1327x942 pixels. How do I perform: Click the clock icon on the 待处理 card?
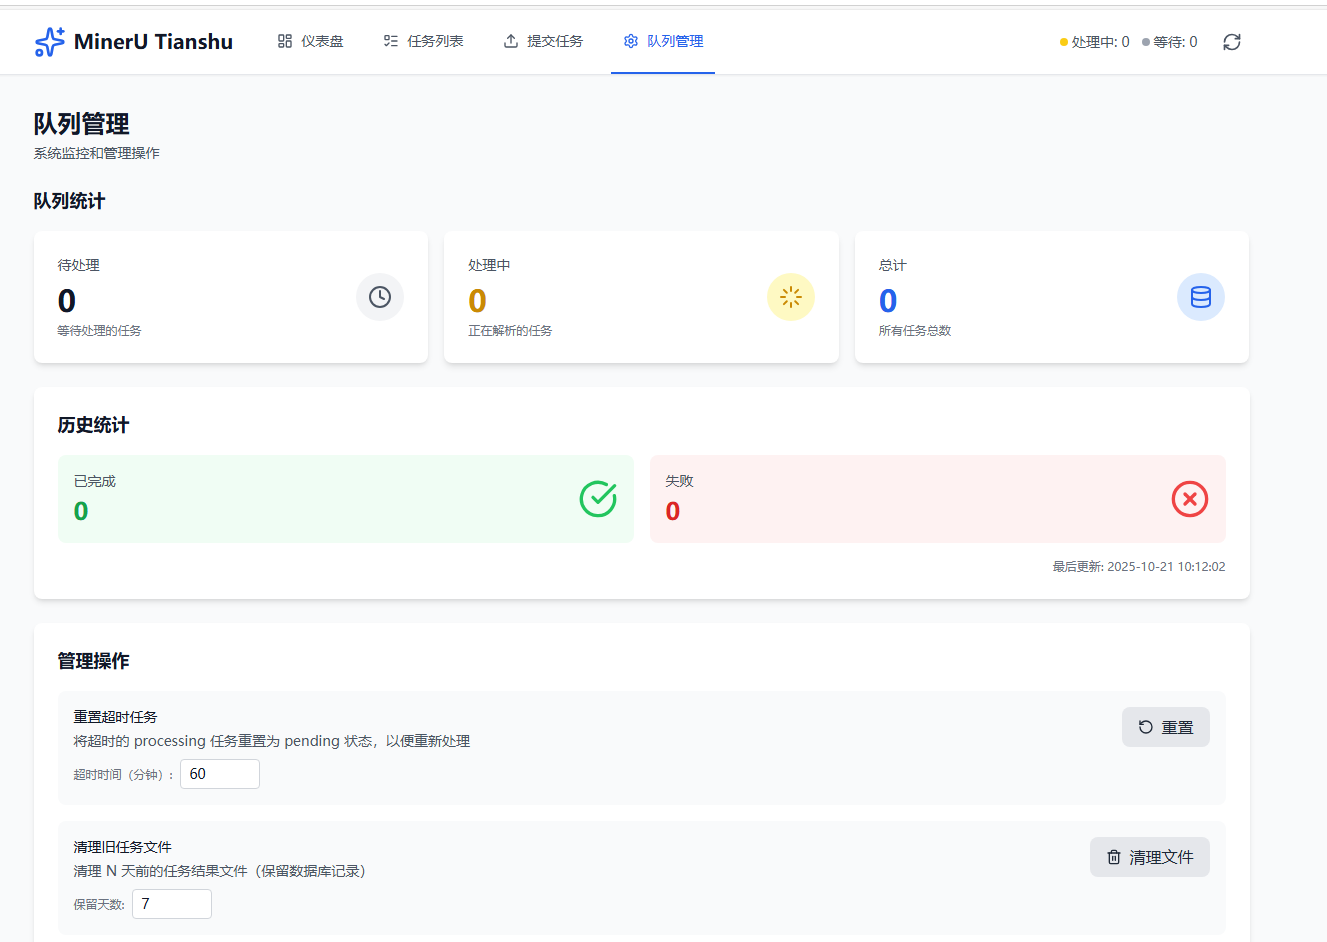click(379, 296)
